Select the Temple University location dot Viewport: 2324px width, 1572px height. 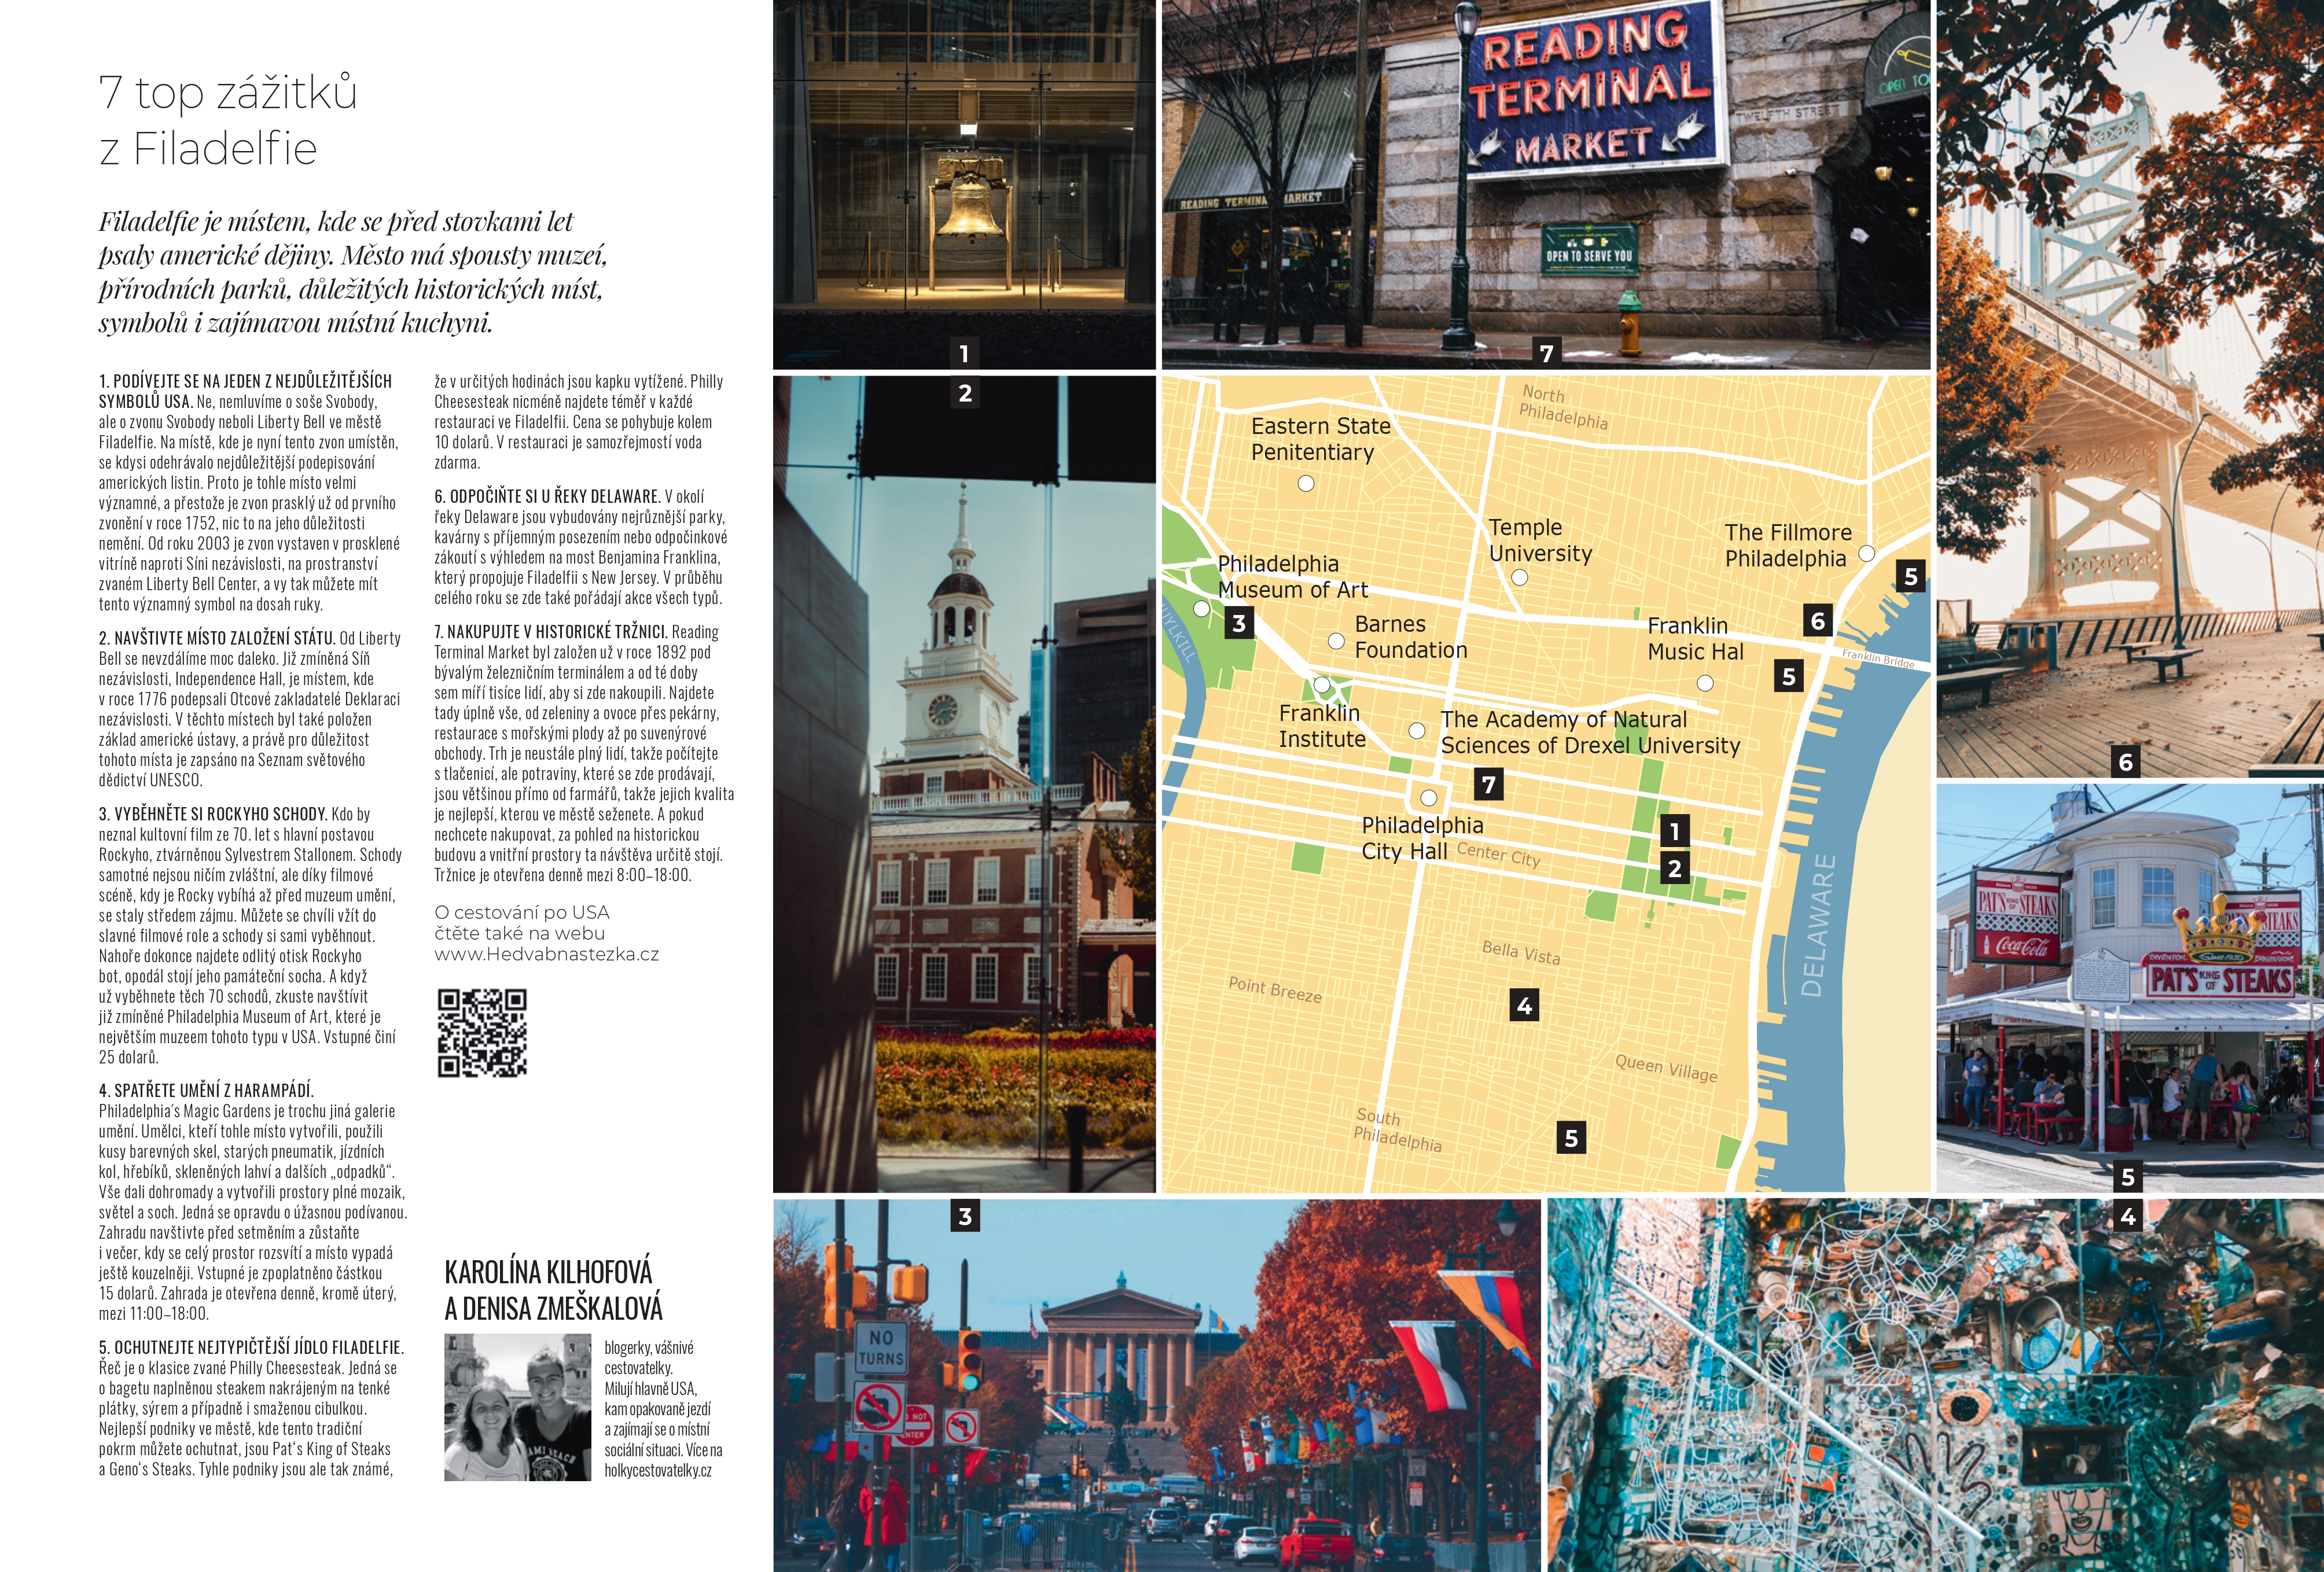click(x=1519, y=577)
